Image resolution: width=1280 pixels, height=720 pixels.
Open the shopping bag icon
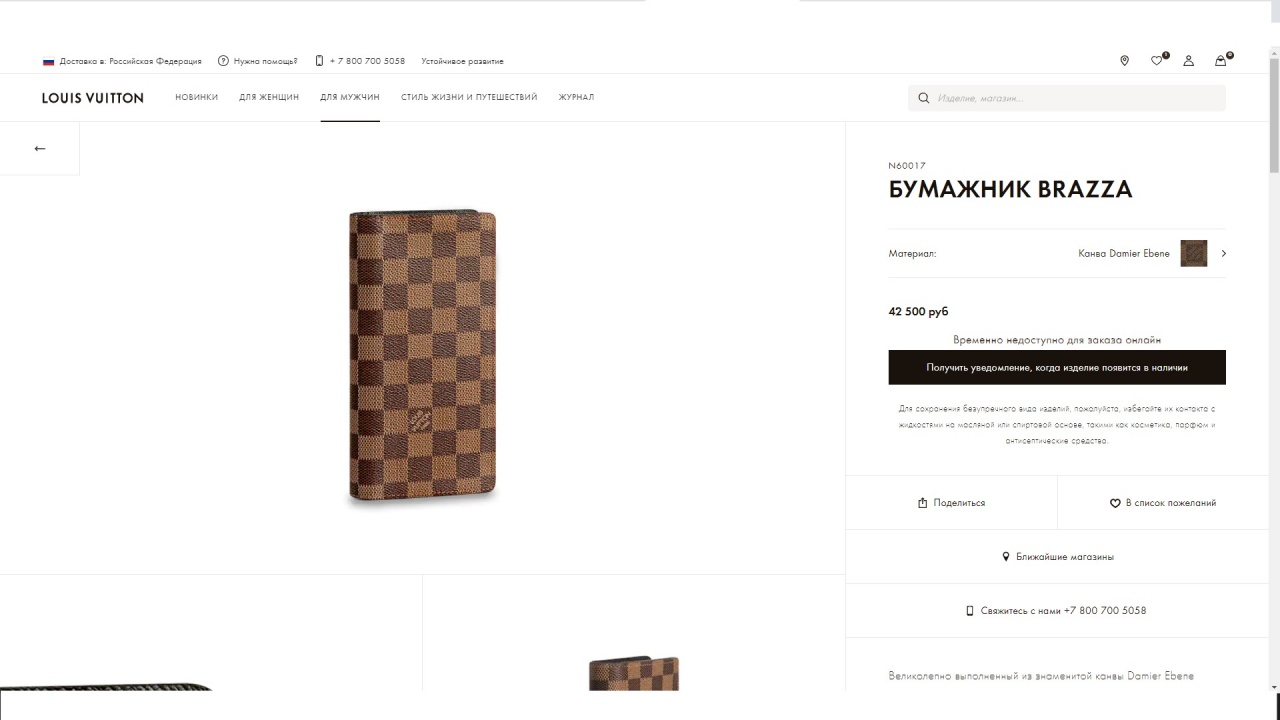(1220, 61)
